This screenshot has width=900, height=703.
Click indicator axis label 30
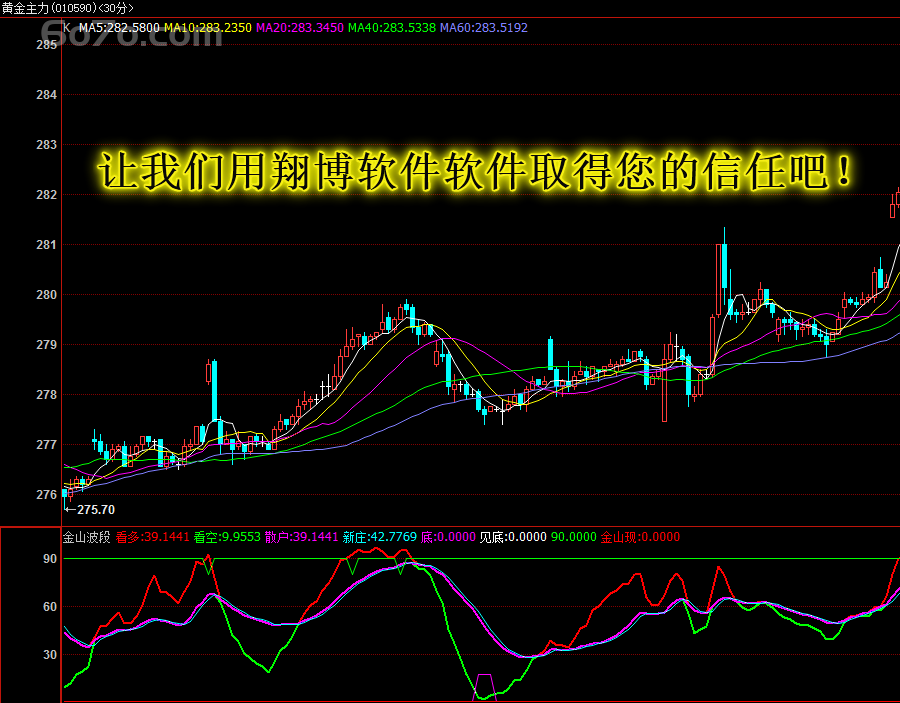[x=50, y=654]
